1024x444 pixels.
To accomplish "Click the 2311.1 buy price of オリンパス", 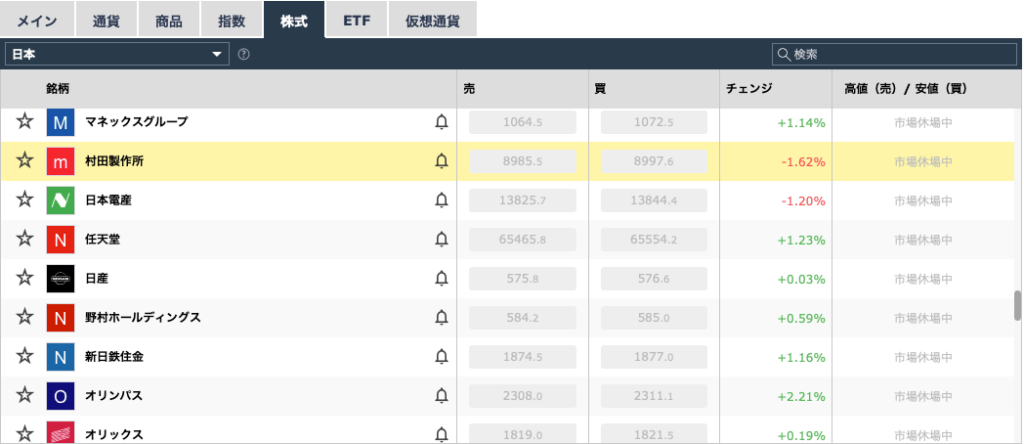I will (x=654, y=396).
